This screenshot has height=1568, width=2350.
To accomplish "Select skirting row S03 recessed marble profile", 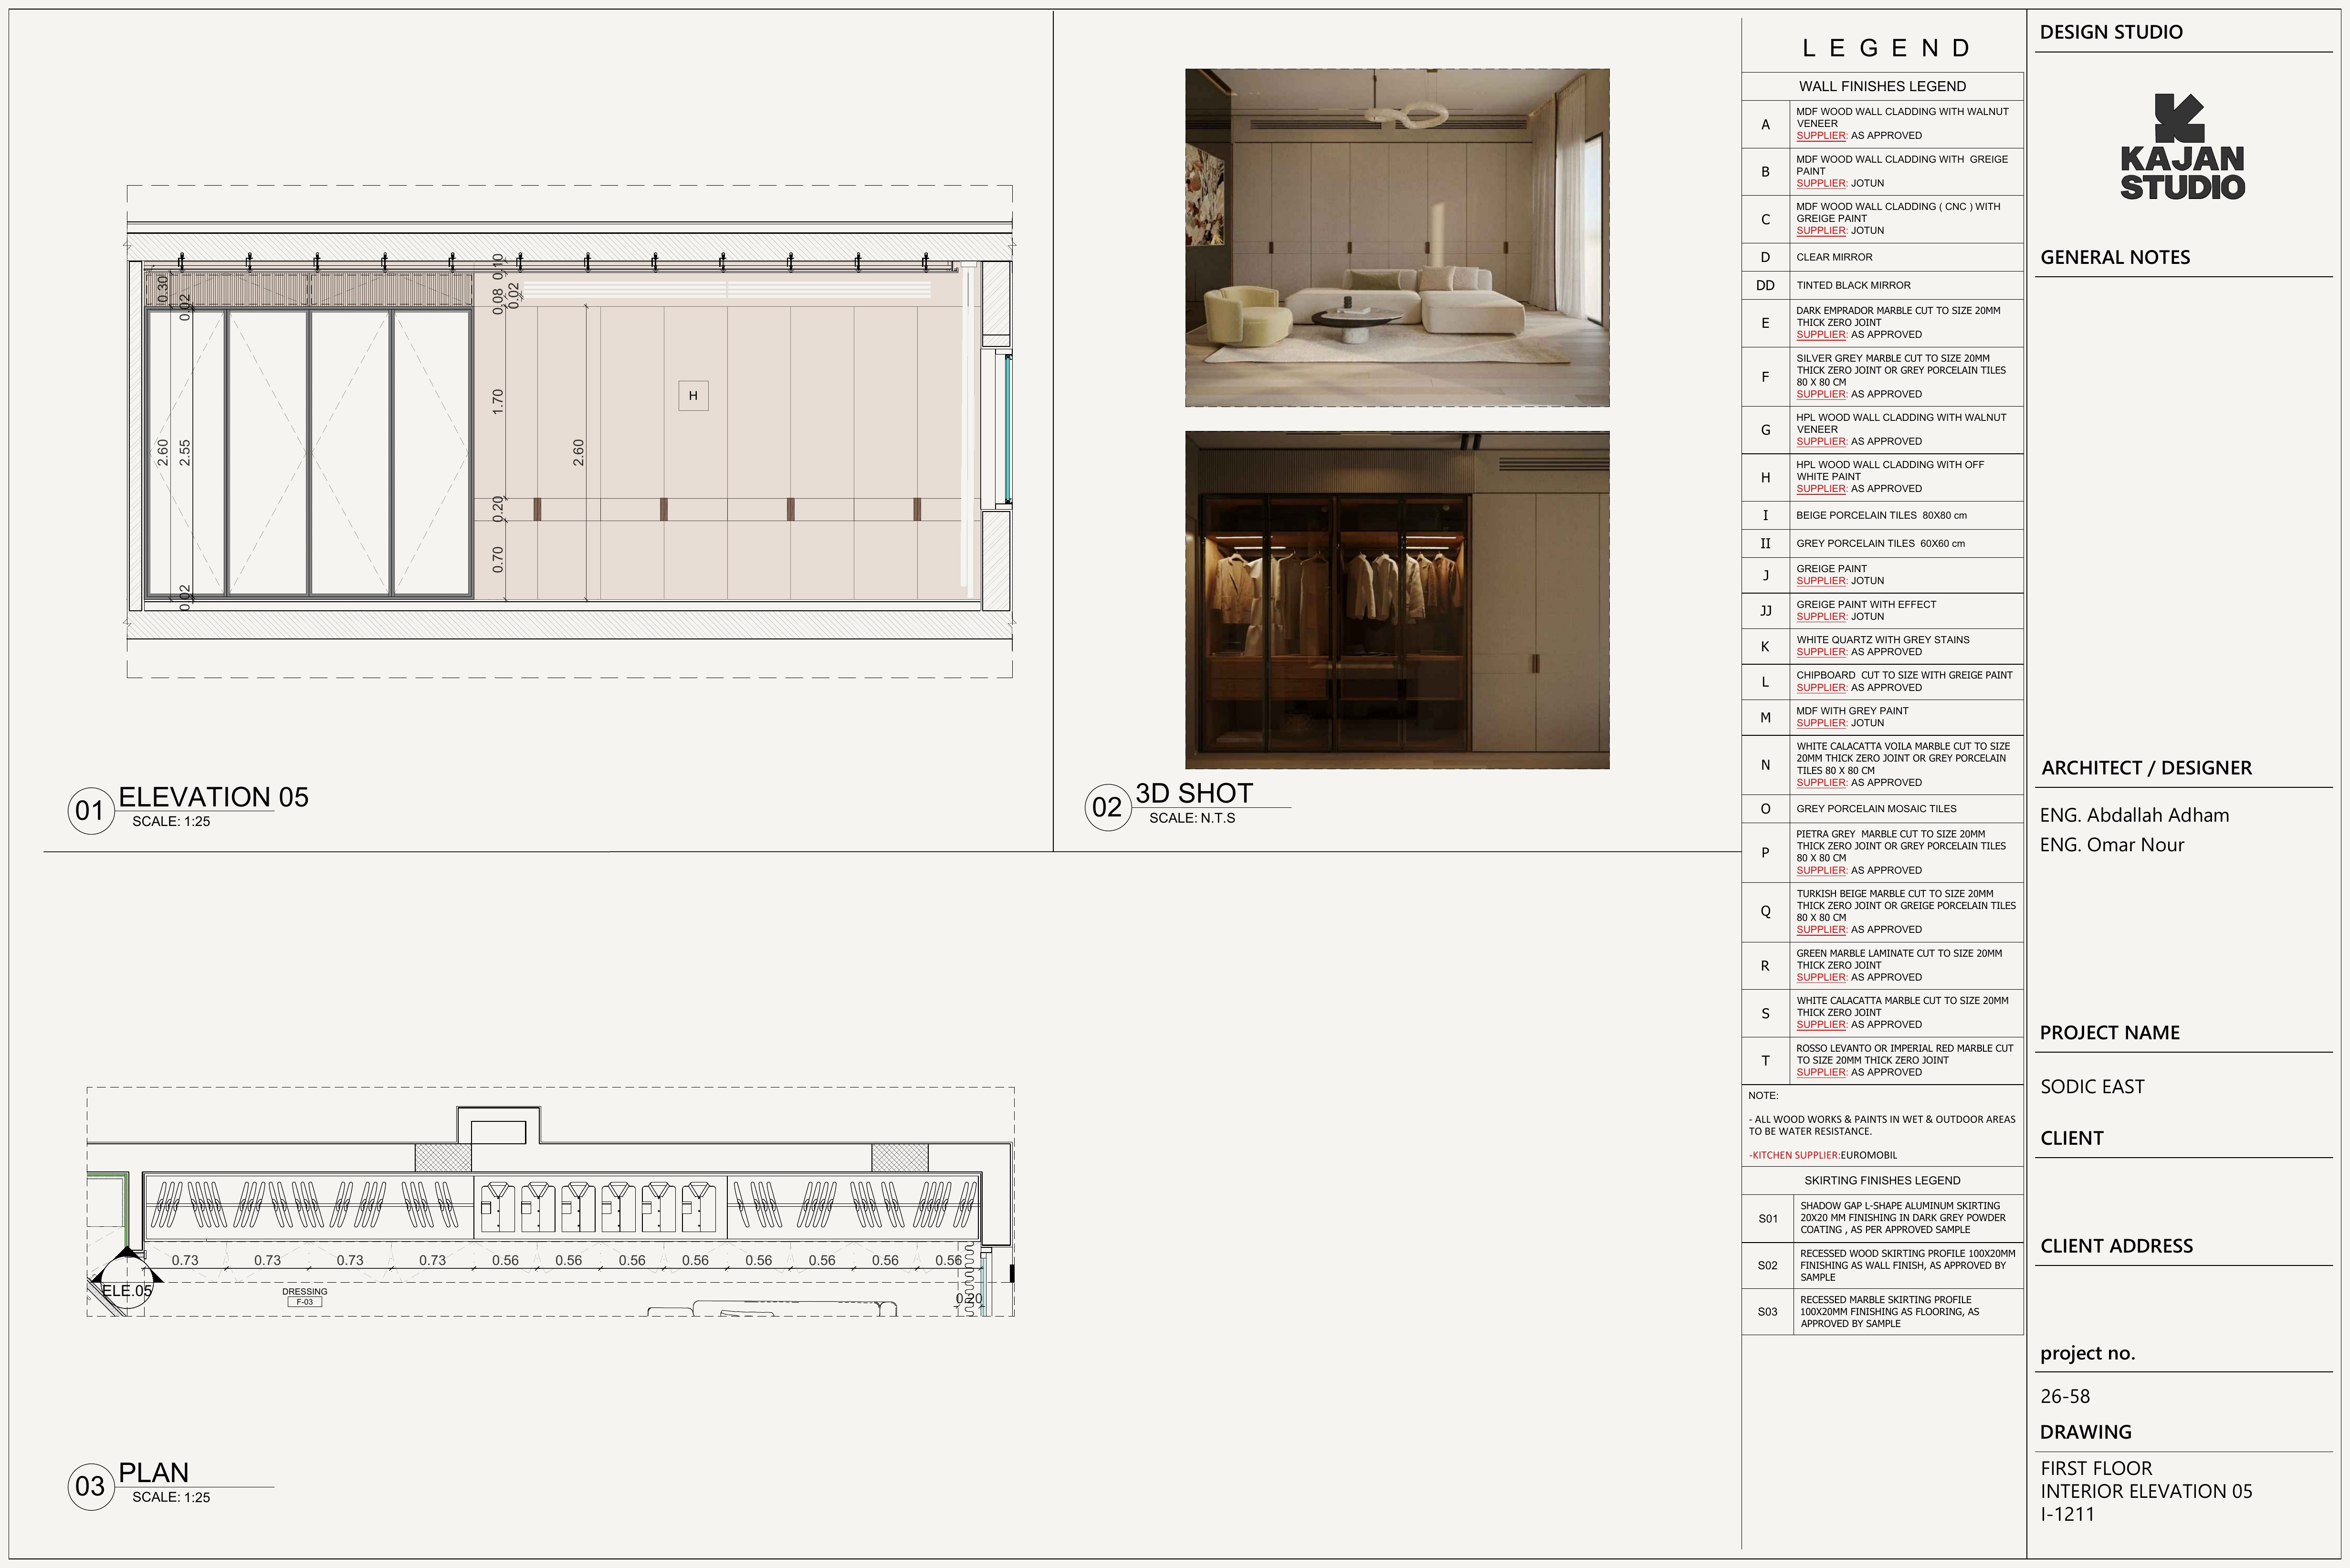I will (x=1882, y=1312).
